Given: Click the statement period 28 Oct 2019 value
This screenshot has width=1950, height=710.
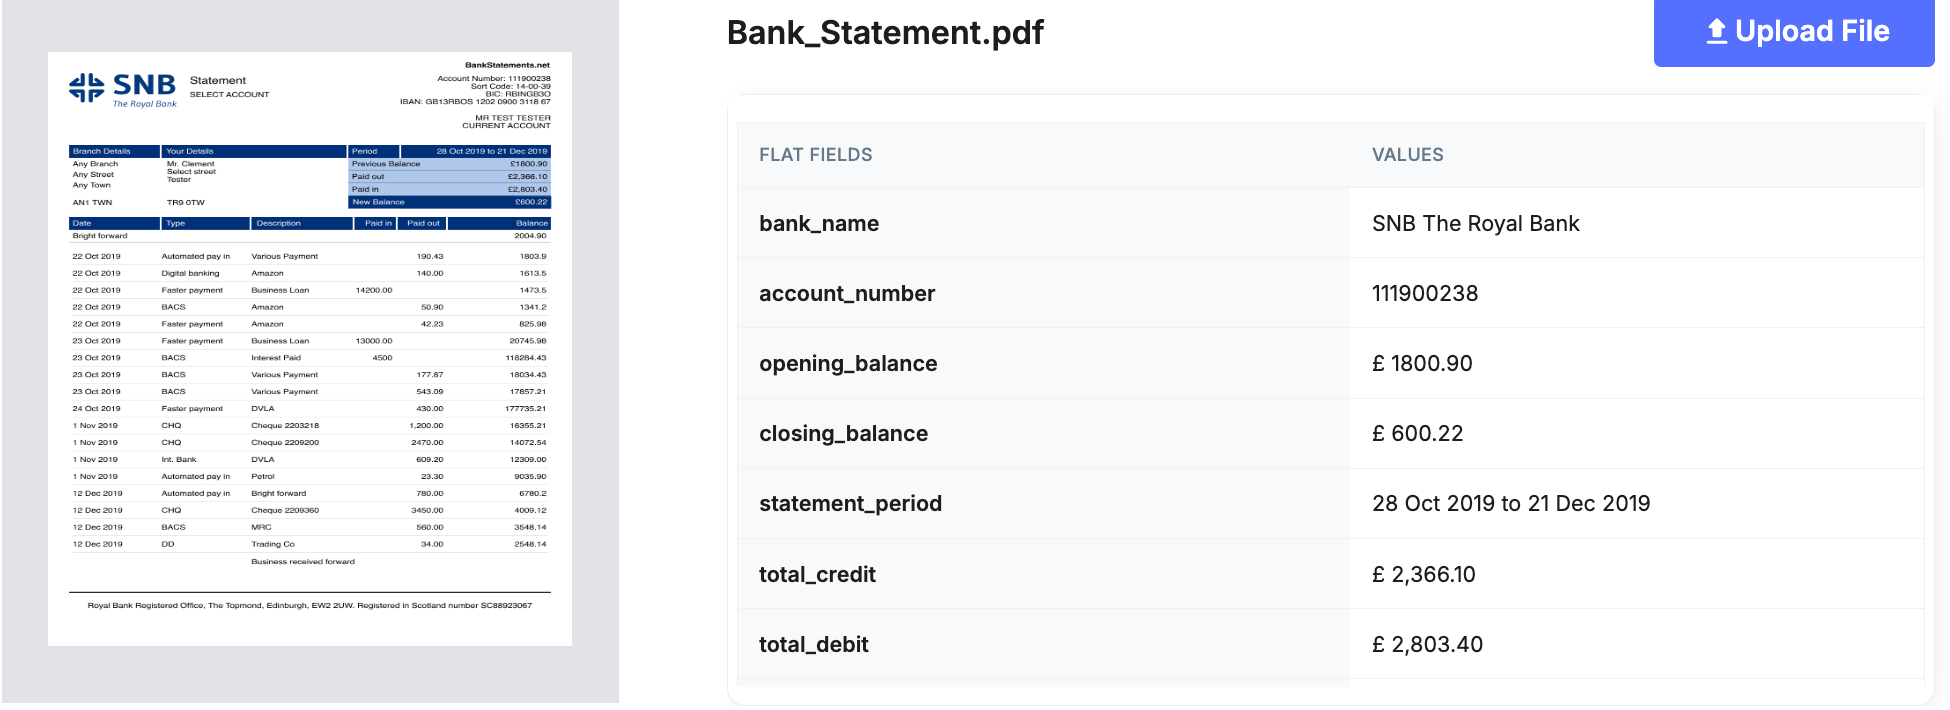Looking at the screenshot, I should click(1511, 503).
